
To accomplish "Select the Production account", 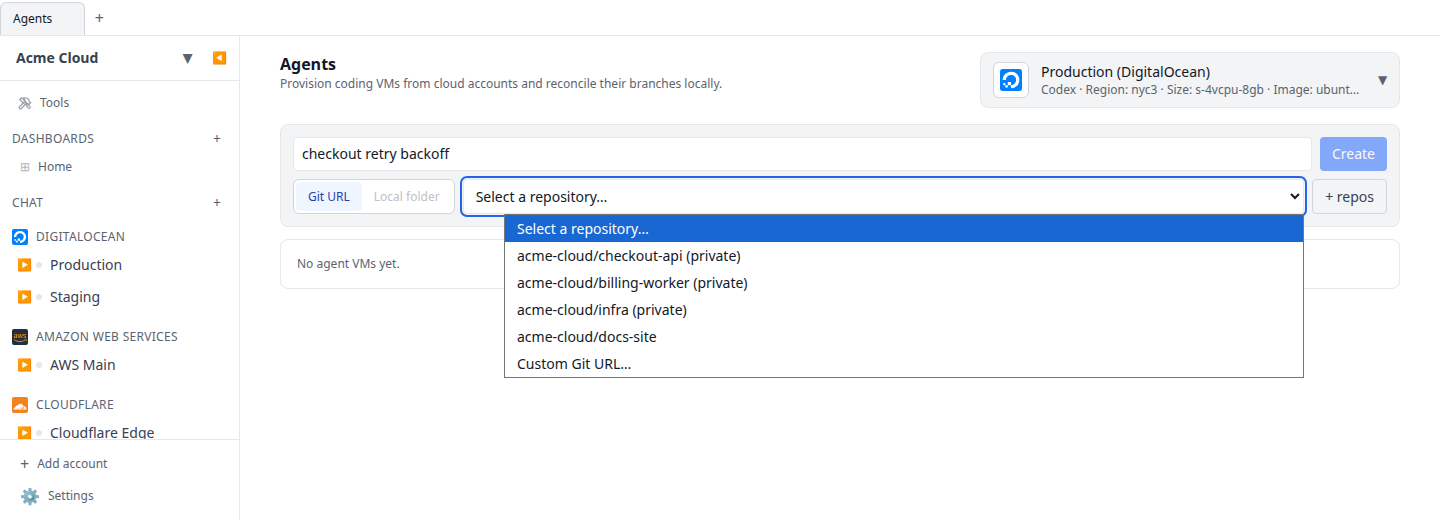I will [85, 265].
